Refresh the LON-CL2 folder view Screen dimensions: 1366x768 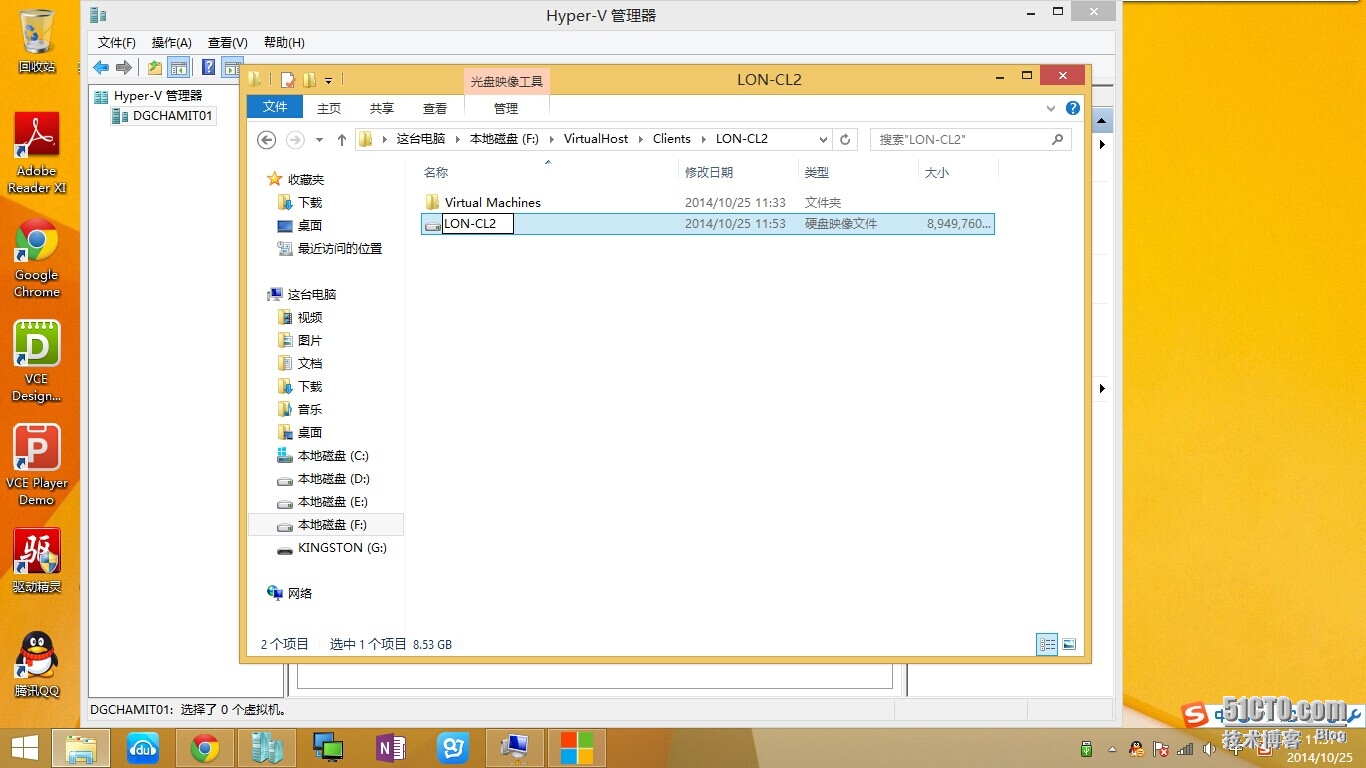pos(845,140)
